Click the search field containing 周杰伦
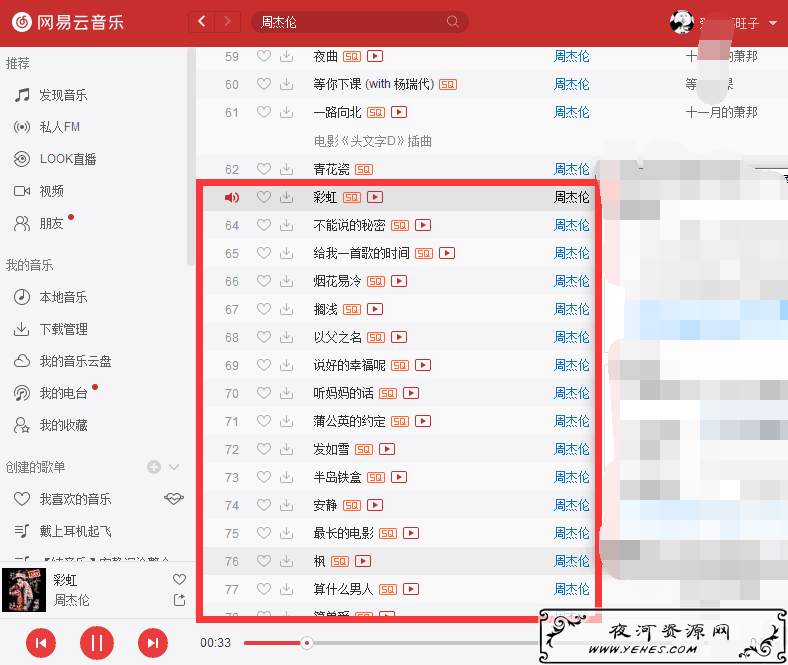This screenshot has width=788, height=665. coord(359,22)
